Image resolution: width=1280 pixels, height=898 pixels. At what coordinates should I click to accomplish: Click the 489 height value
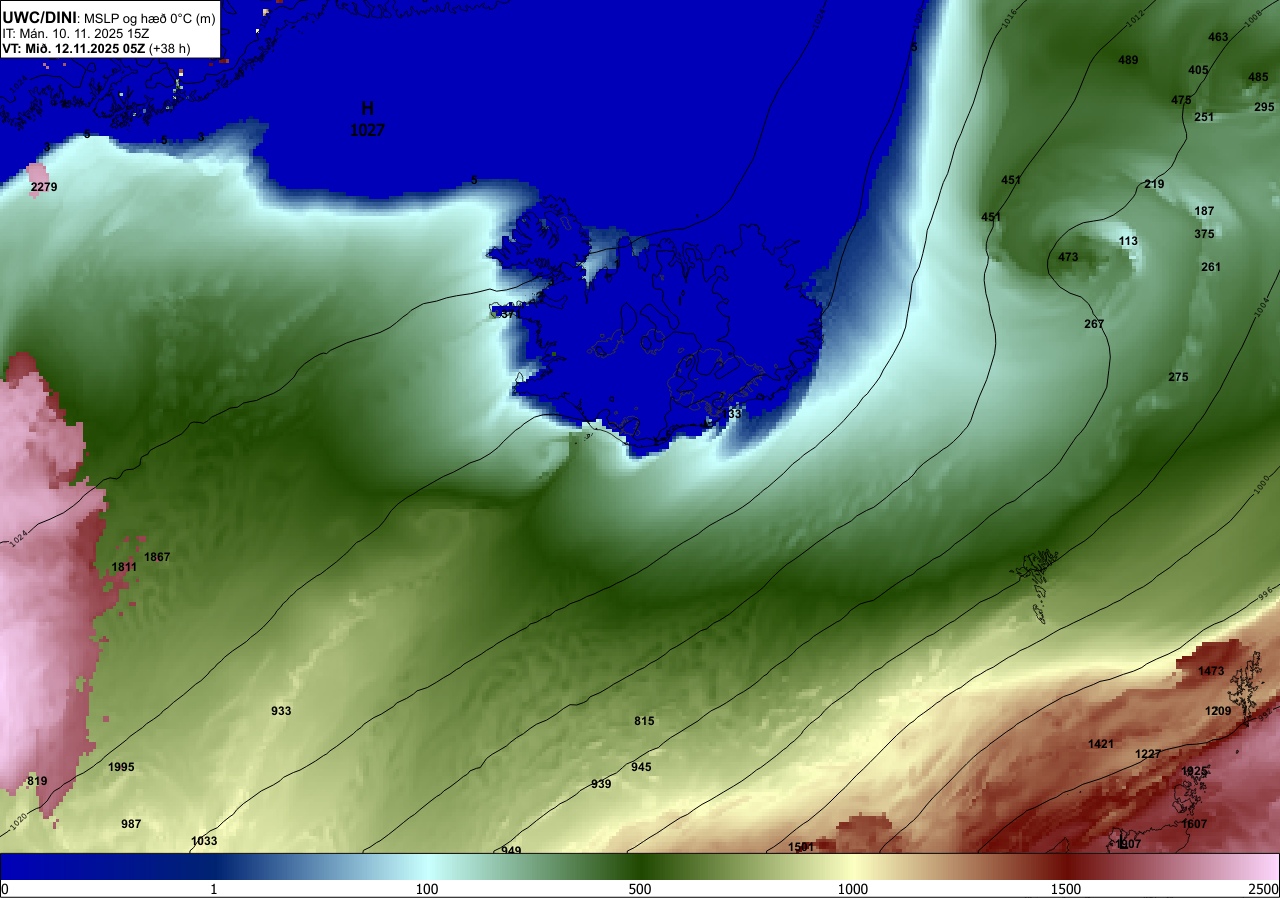[1128, 60]
